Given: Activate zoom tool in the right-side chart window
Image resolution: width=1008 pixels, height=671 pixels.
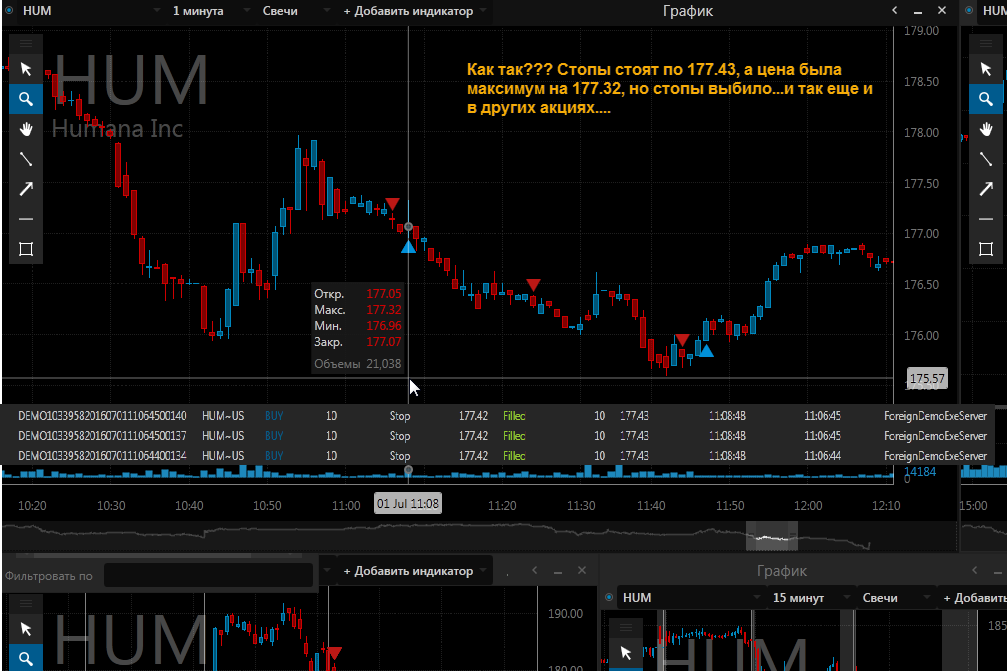Looking at the screenshot, I should click(x=986, y=99).
